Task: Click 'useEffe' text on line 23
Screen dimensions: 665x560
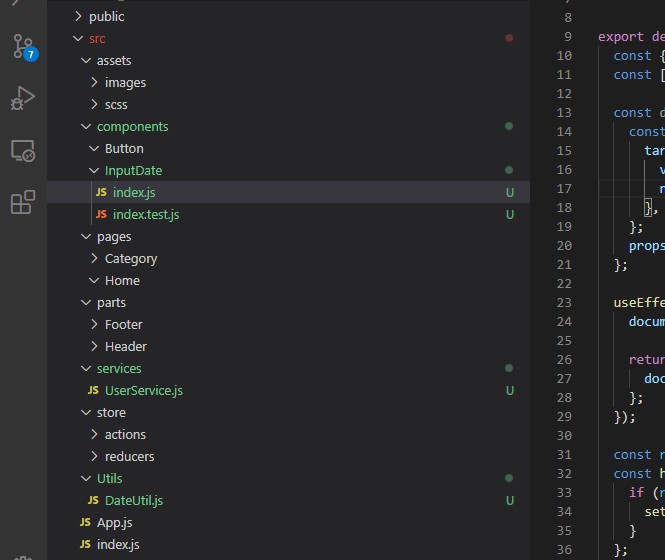Action: click(639, 302)
